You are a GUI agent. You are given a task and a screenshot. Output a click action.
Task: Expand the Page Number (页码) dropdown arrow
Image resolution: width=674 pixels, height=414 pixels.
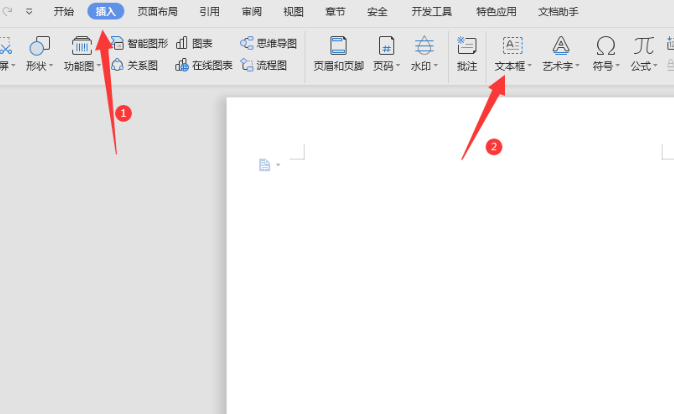(x=398, y=66)
